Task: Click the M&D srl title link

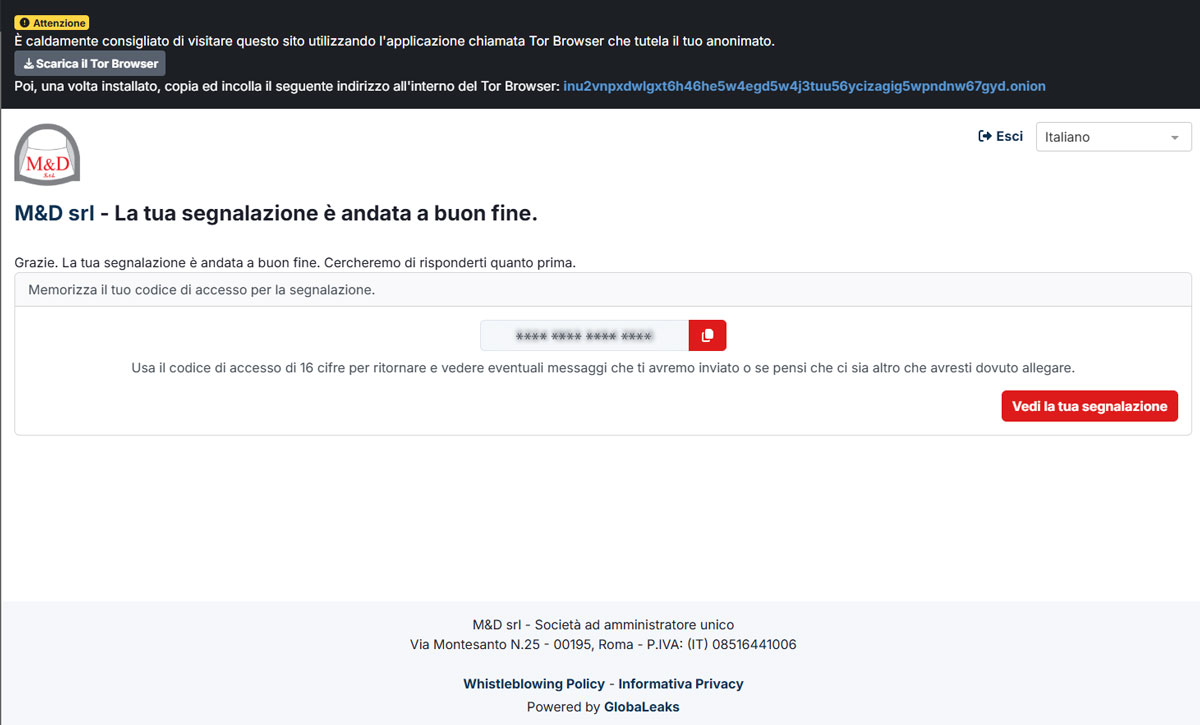Action: 54,213
